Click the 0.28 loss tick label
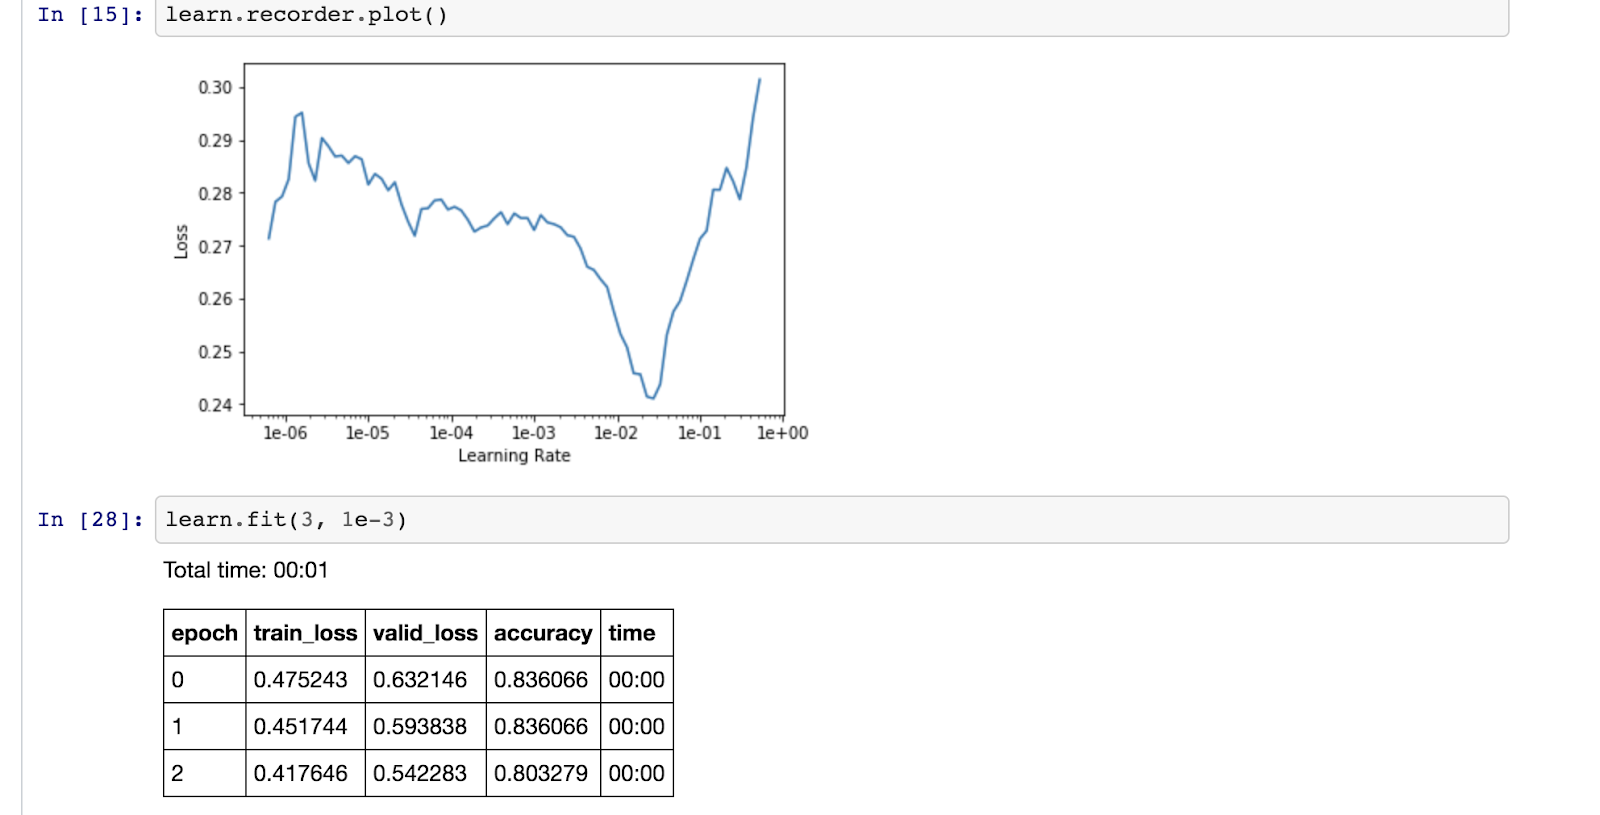1600x815 pixels. tap(215, 194)
